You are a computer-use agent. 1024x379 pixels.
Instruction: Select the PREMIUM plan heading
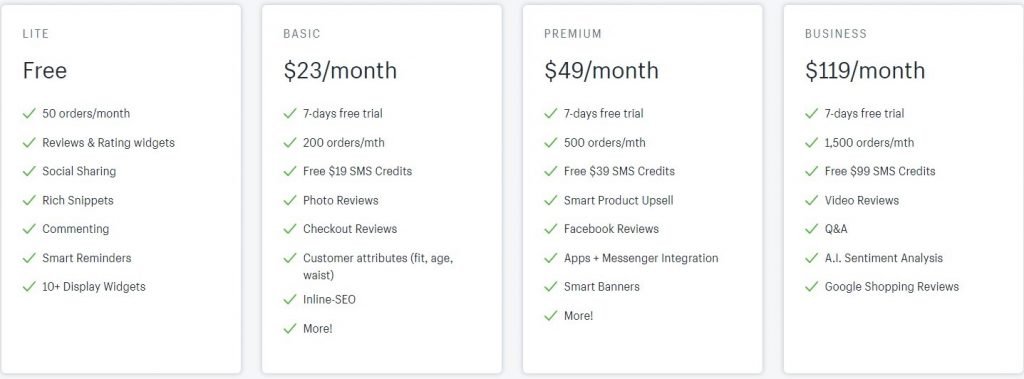click(573, 33)
